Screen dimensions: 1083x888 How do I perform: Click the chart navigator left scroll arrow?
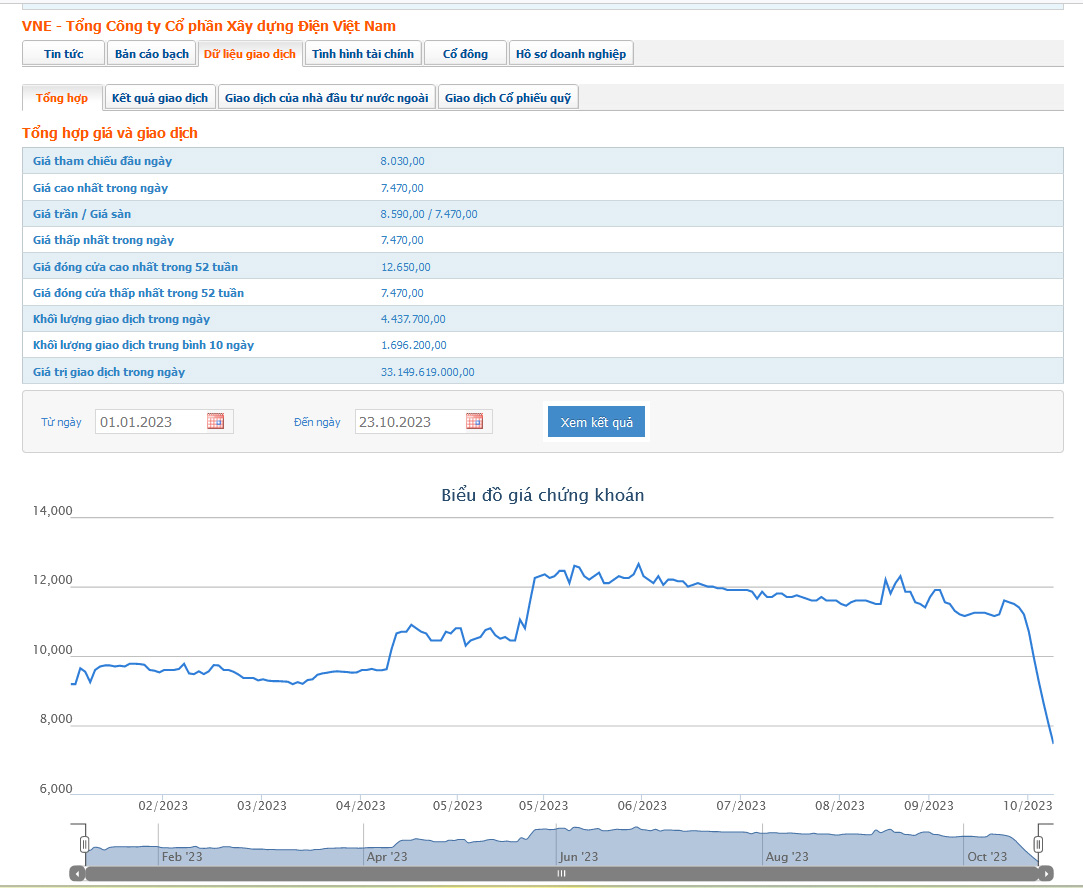[x=77, y=873]
